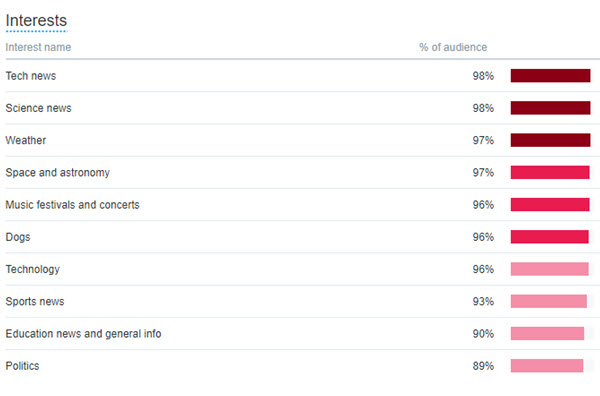Select the % of audience column header
This screenshot has width=600, height=396.
(x=453, y=47)
